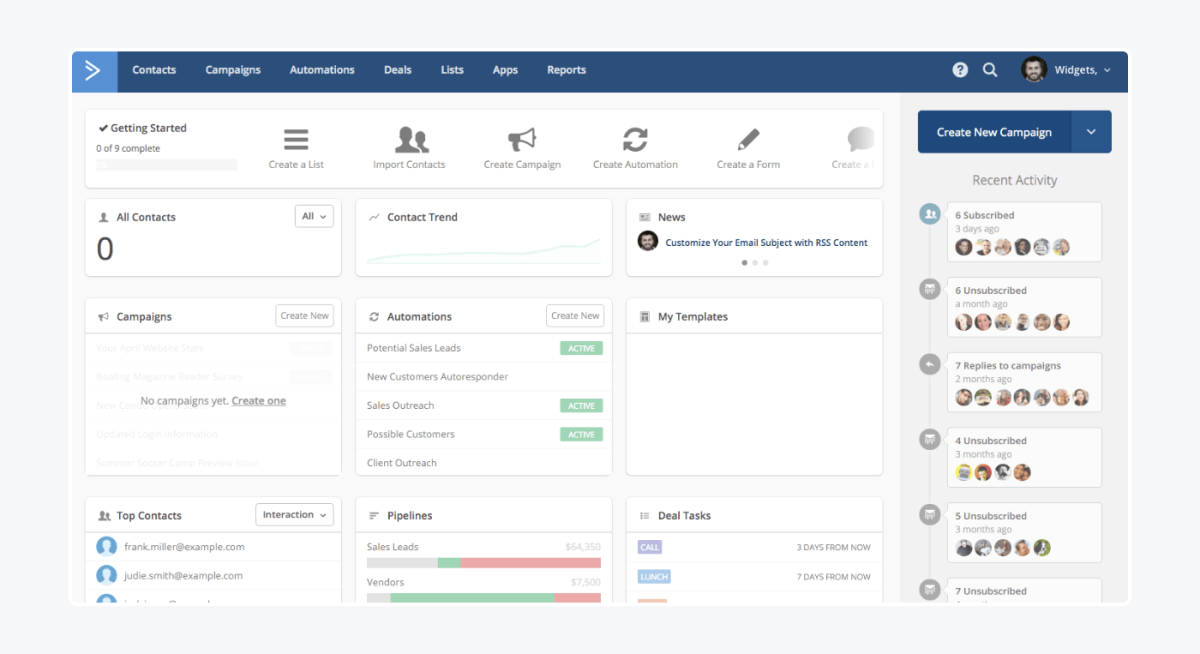Open the Reports menu item
This screenshot has width=1200, height=654.
566,70
